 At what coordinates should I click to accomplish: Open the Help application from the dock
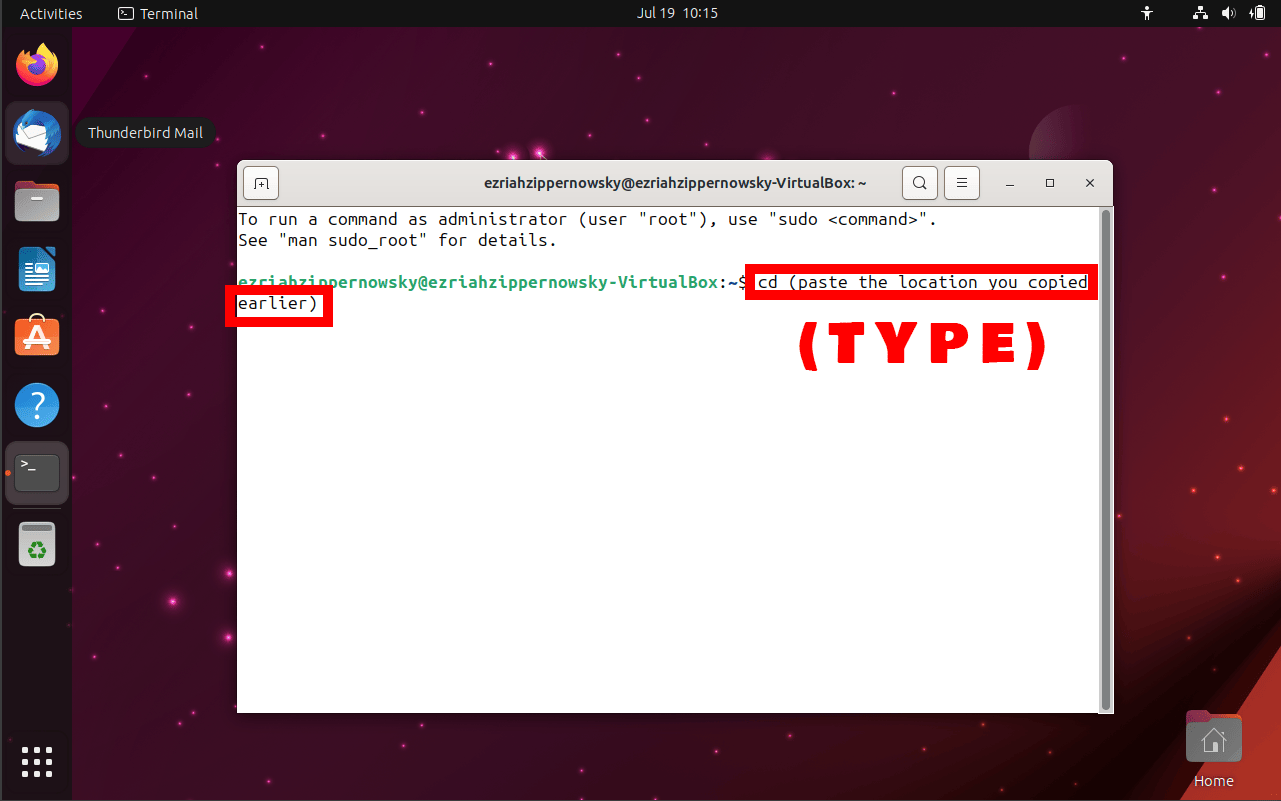point(36,404)
